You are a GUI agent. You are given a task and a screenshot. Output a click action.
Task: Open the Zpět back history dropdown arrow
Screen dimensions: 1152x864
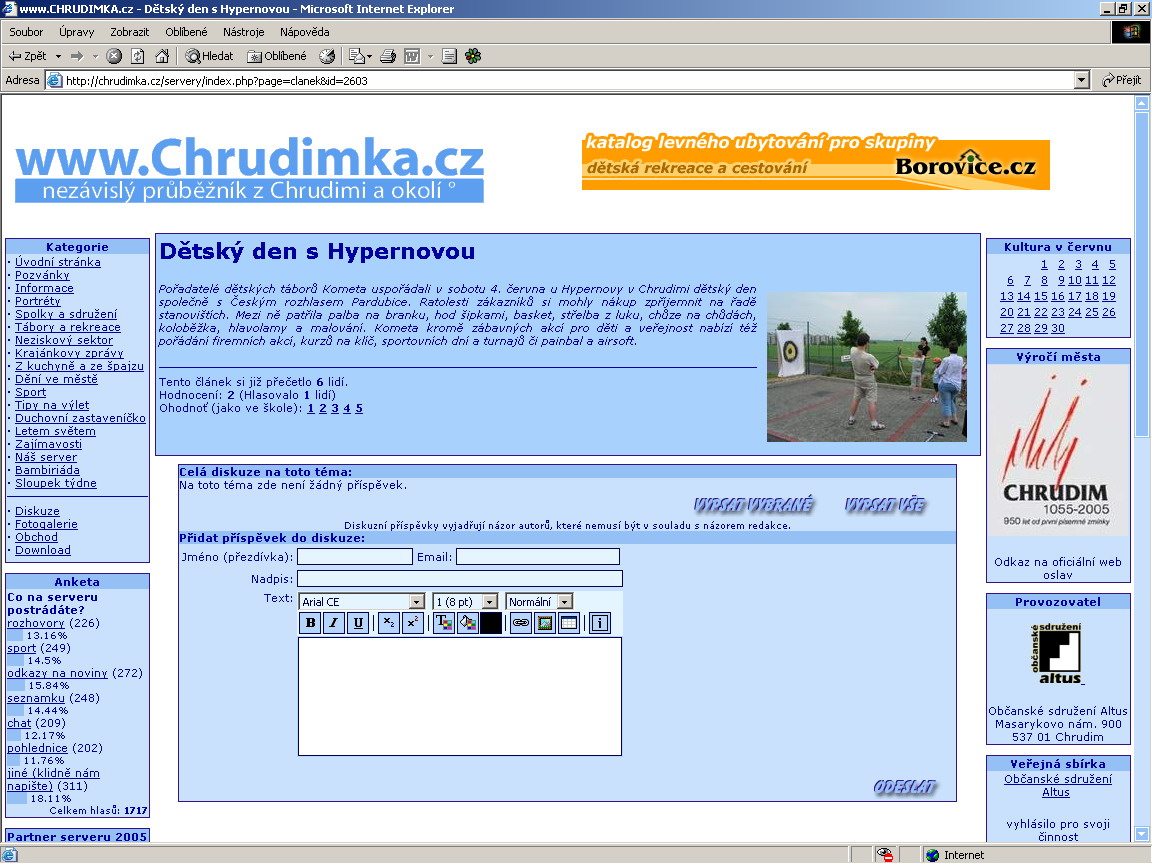[59, 56]
